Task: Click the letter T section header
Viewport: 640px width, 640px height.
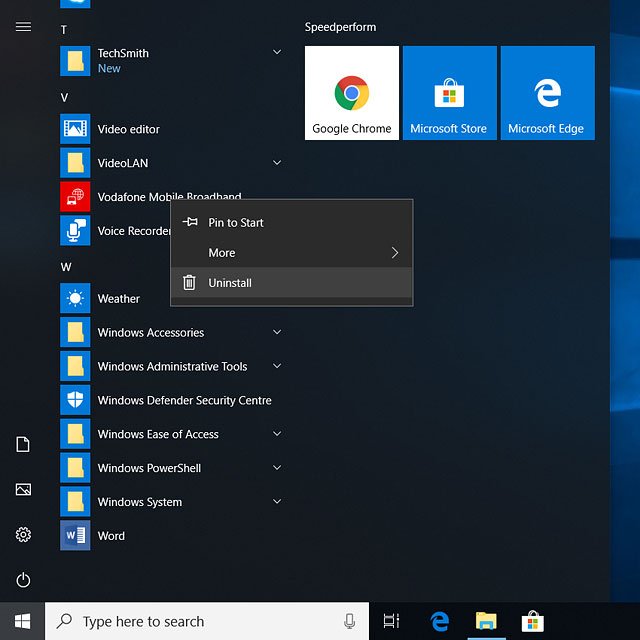Action: [x=64, y=30]
